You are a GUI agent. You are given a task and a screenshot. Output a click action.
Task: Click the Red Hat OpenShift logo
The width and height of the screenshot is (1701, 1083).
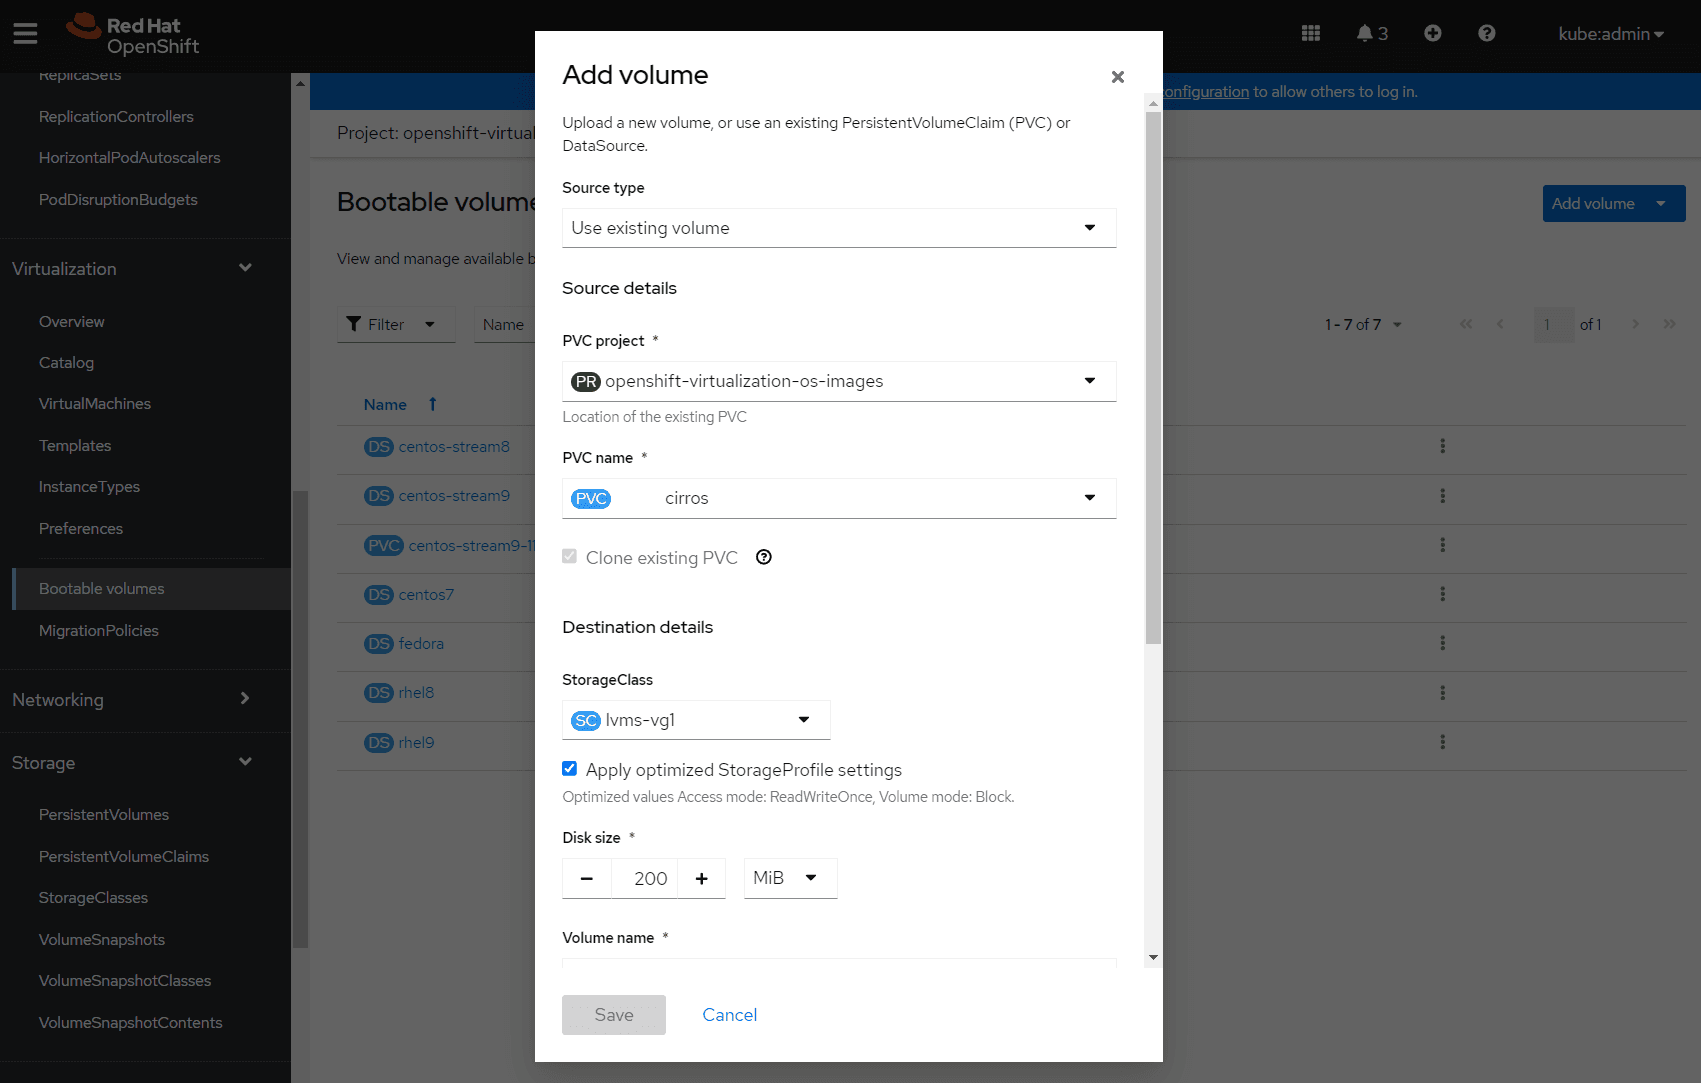(130, 32)
